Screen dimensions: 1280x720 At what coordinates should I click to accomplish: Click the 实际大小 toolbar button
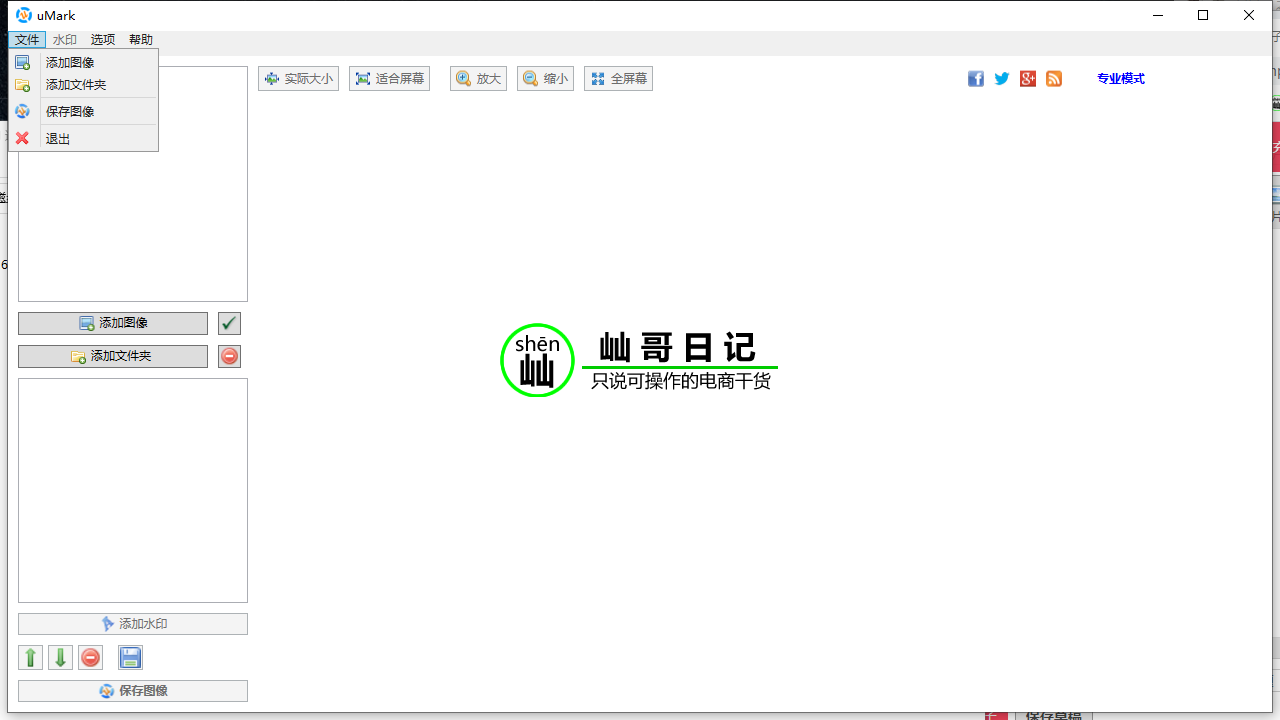[x=298, y=79]
